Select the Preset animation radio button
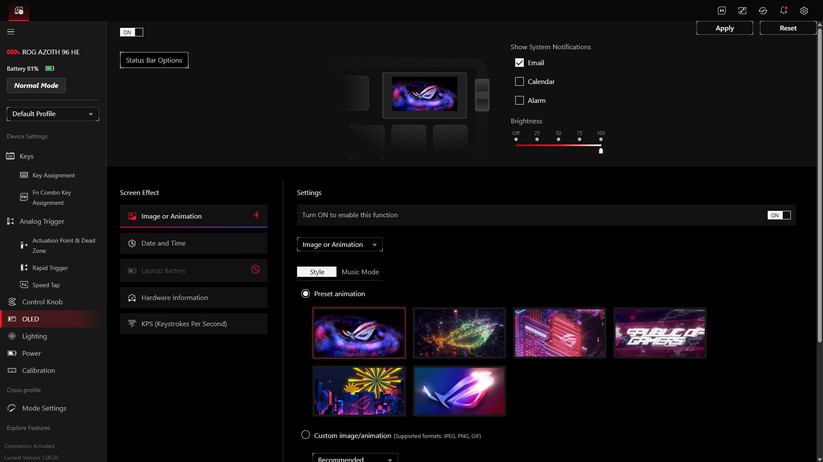823x462 pixels. coord(305,293)
